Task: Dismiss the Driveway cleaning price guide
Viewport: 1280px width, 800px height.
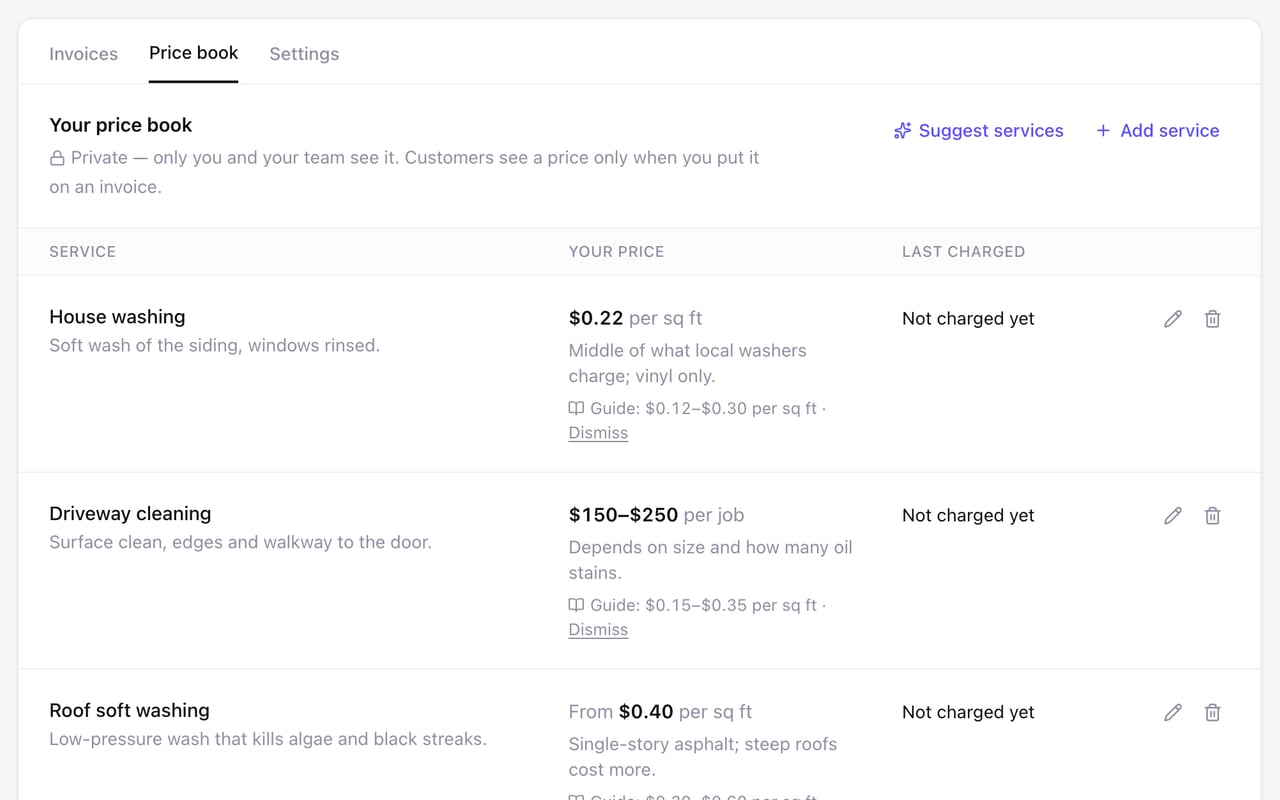Action: (598, 630)
